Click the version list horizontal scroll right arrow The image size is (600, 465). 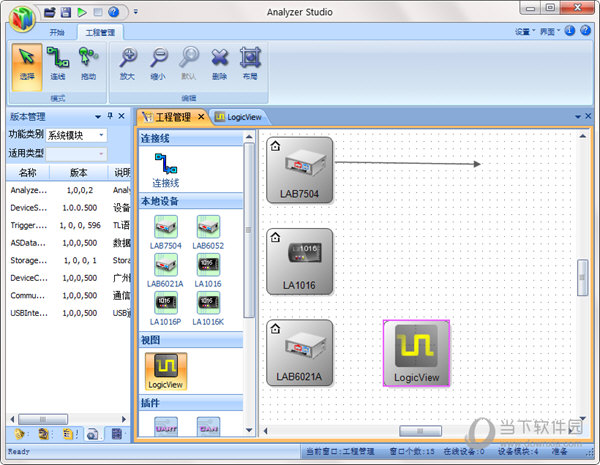(124, 419)
